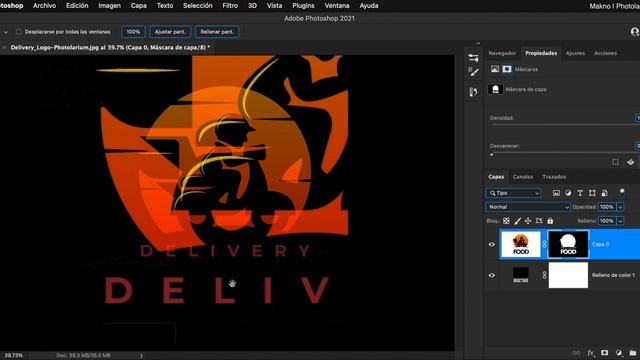Open the Ventana menu
640x360 pixels.
(337, 6)
